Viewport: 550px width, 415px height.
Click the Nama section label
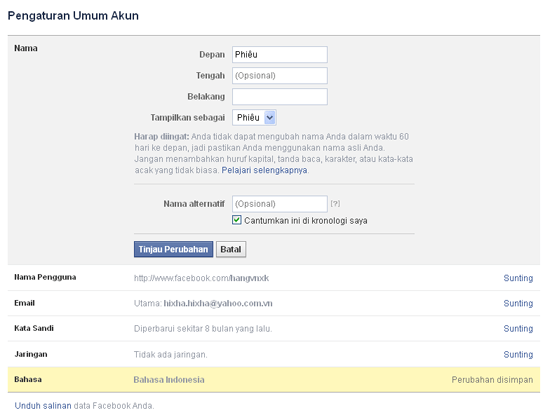pos(26,48)
